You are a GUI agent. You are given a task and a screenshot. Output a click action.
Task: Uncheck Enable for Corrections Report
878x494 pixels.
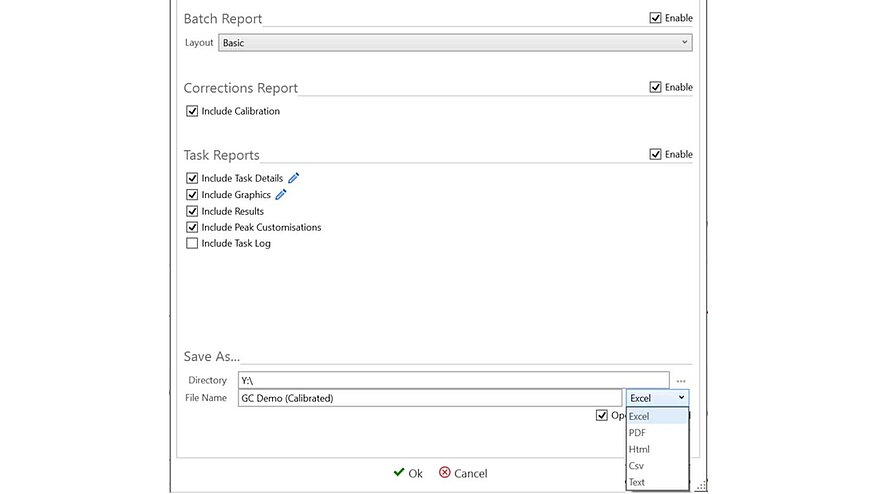(x=656, y=87)
